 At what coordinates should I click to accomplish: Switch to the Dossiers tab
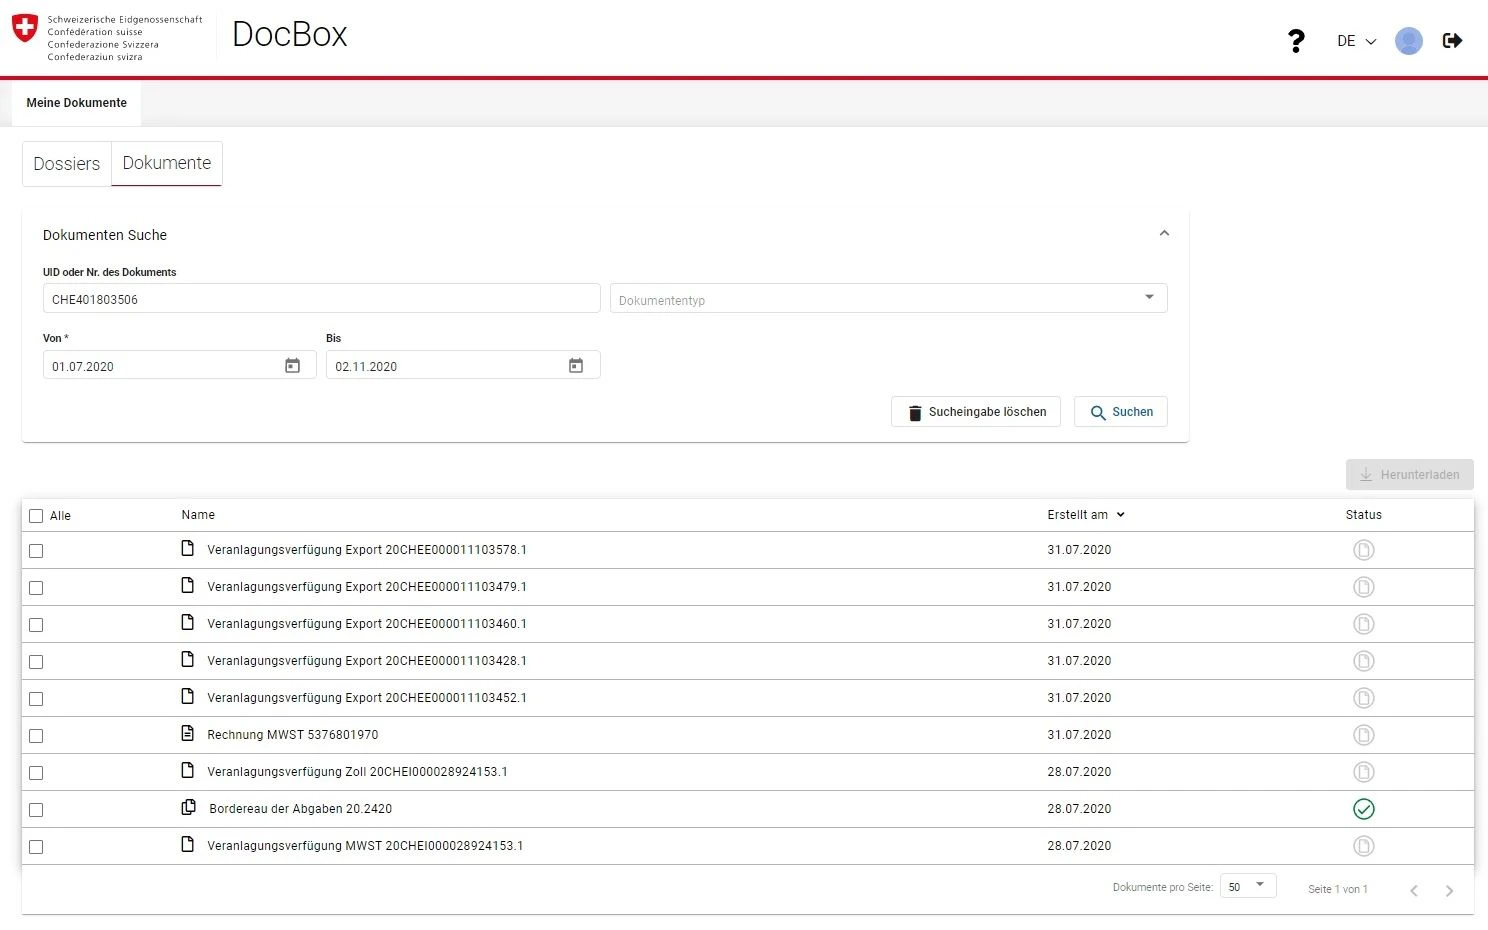(67, 164)
